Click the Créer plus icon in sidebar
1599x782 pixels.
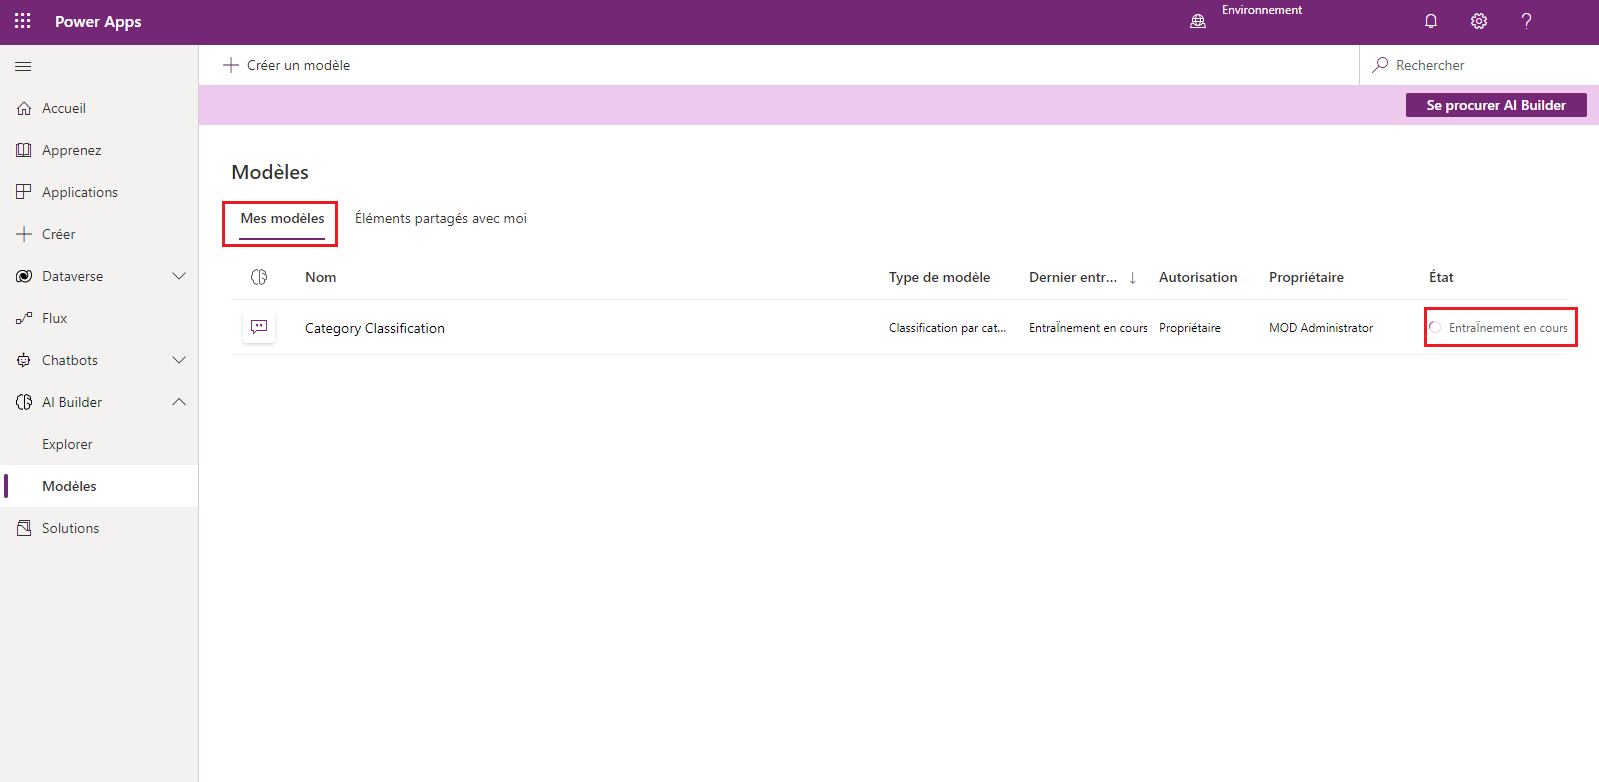click(24, 234)
